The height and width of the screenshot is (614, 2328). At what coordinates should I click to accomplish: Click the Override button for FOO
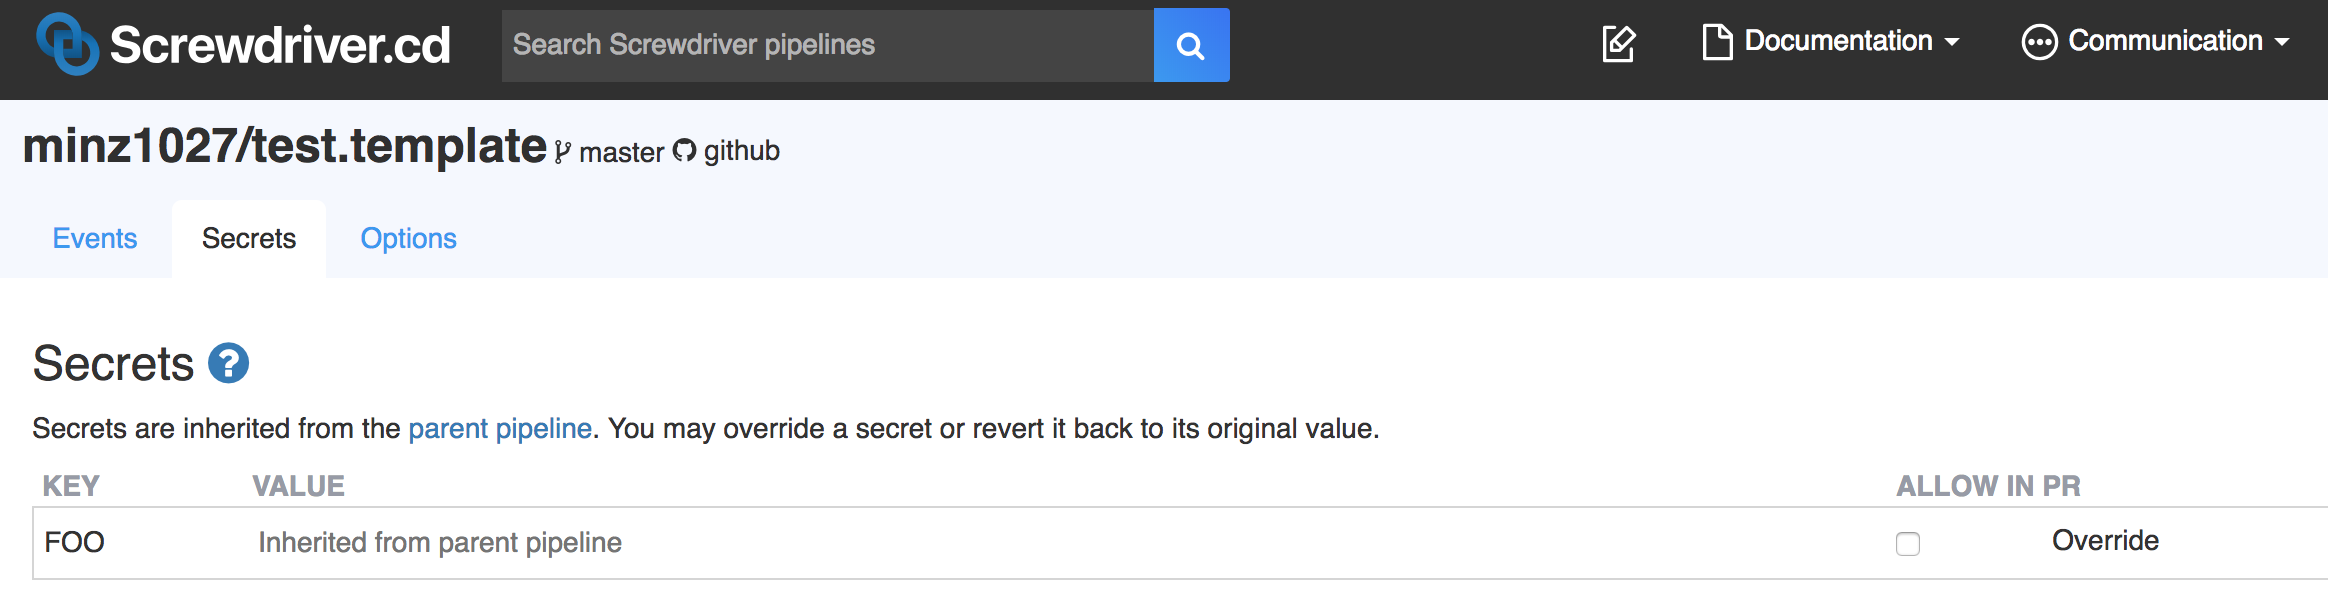point(2105,541)
